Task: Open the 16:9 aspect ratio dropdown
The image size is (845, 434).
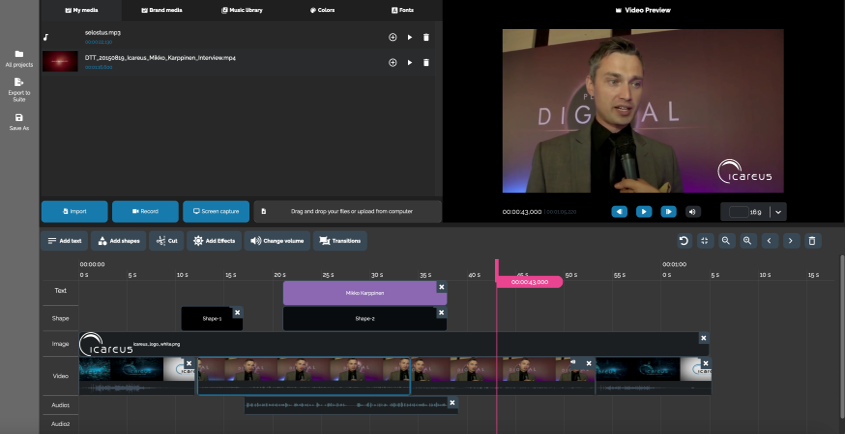Action: [x=778, y=212]
